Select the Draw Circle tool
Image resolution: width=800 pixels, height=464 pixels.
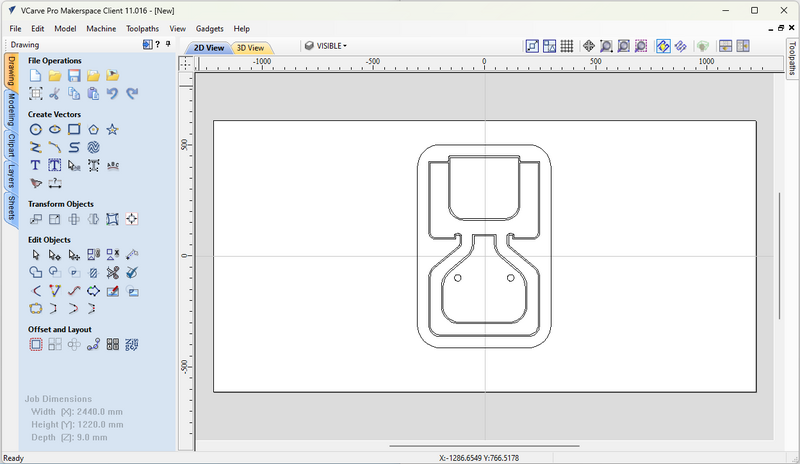(x=36, y=129)
